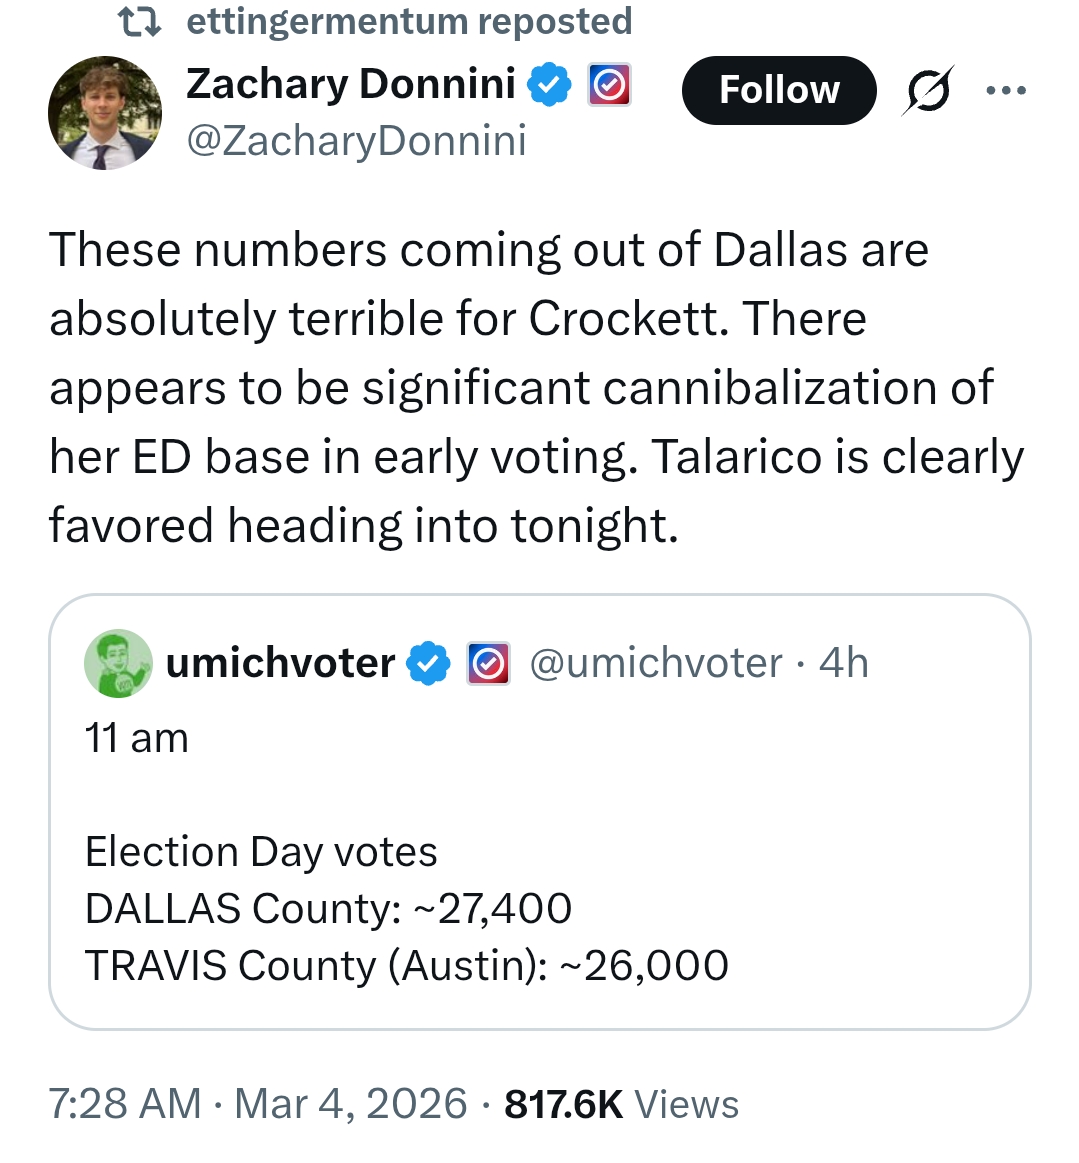Open the @umichvoter handle in the quote
The width and height of the screenshot is (1079, 1163).
(x=655, y=663)
